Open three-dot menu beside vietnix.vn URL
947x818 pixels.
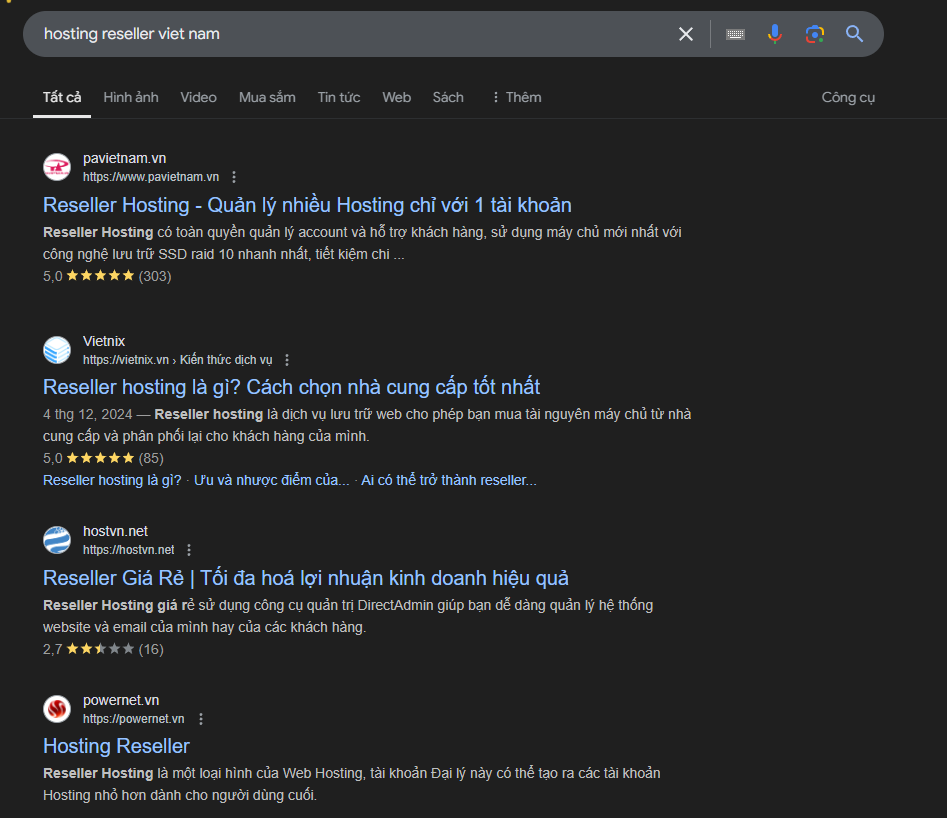[x=287, y=360]
